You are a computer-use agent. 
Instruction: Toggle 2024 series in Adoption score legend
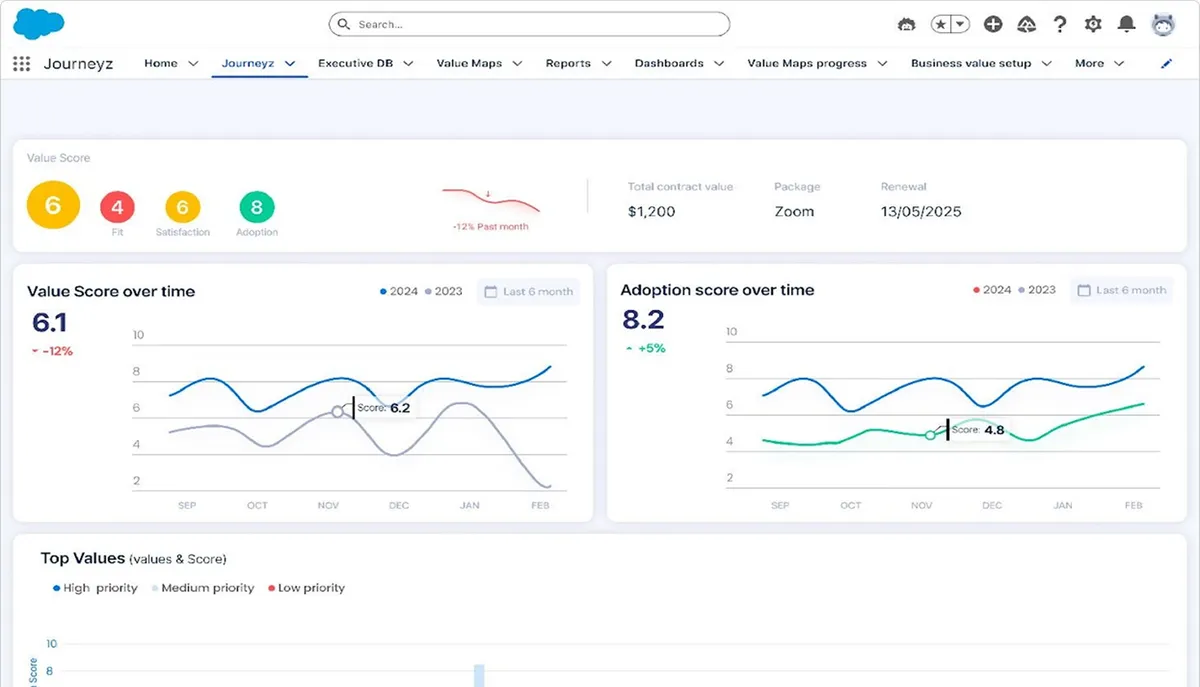point(992,290)
